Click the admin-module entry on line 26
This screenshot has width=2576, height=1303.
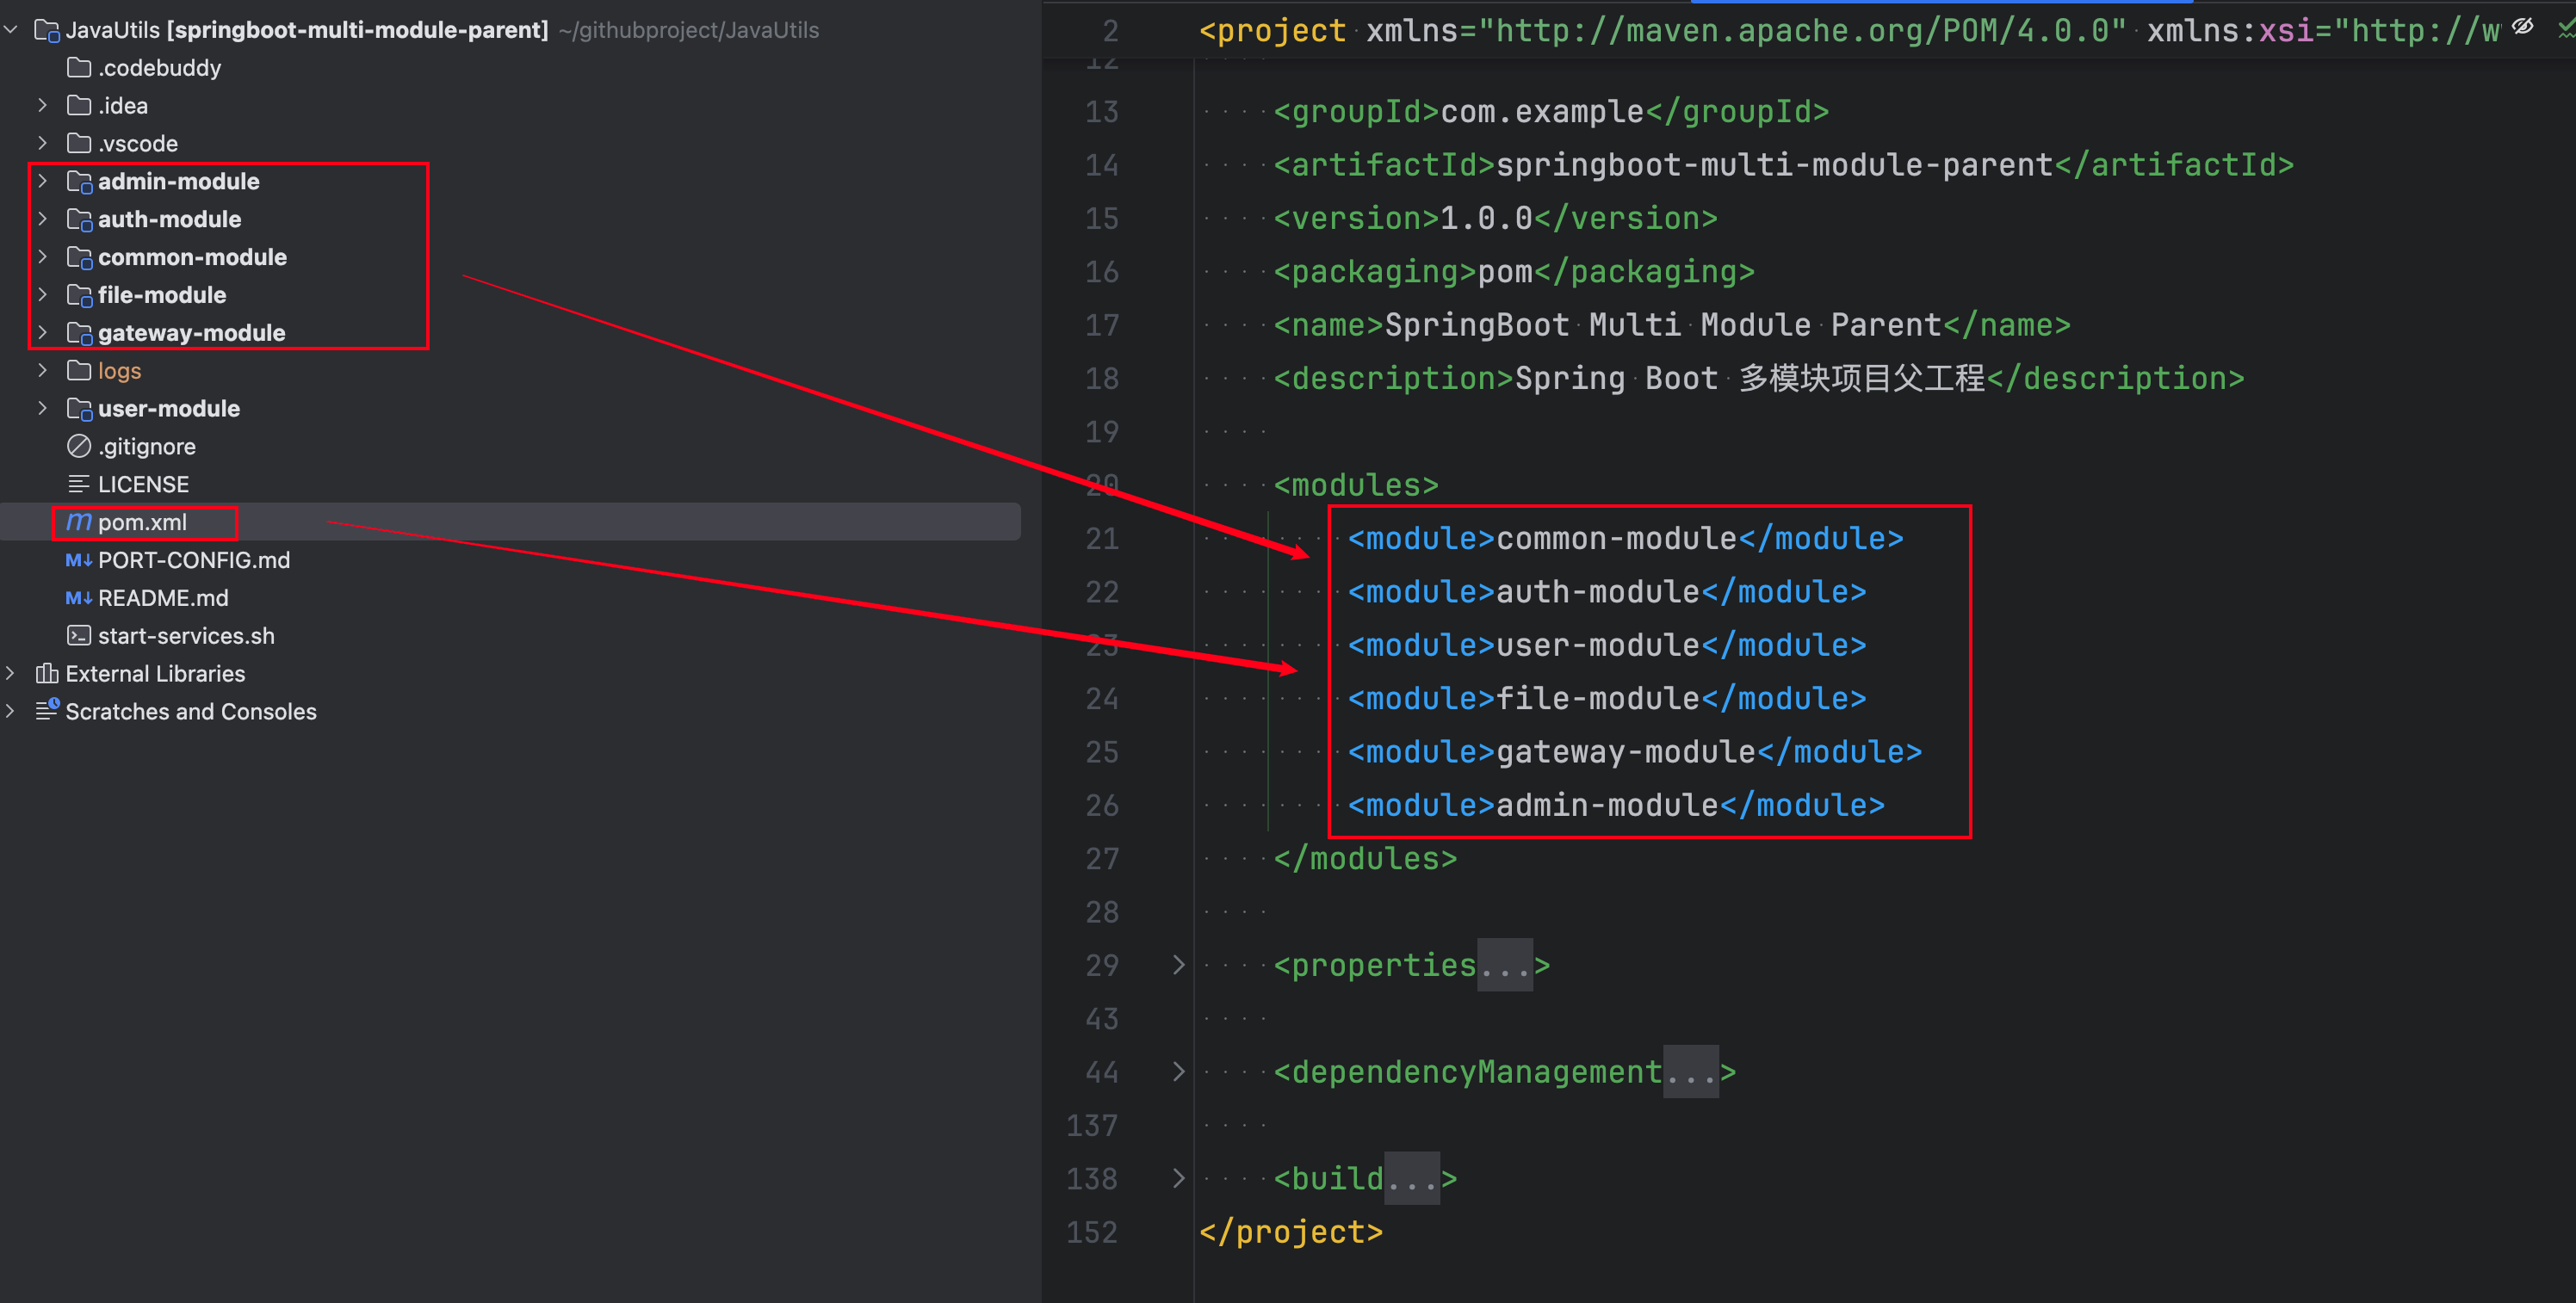[x=1607, y=805]
